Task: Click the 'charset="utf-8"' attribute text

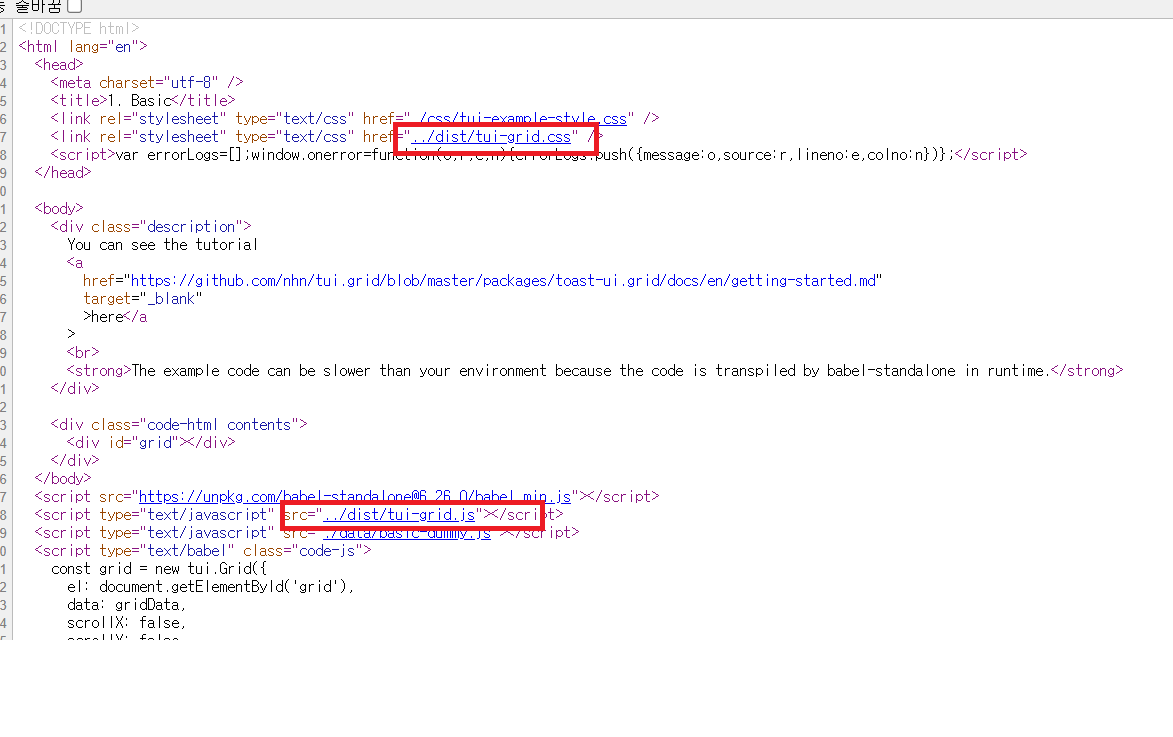Action: 159,82
